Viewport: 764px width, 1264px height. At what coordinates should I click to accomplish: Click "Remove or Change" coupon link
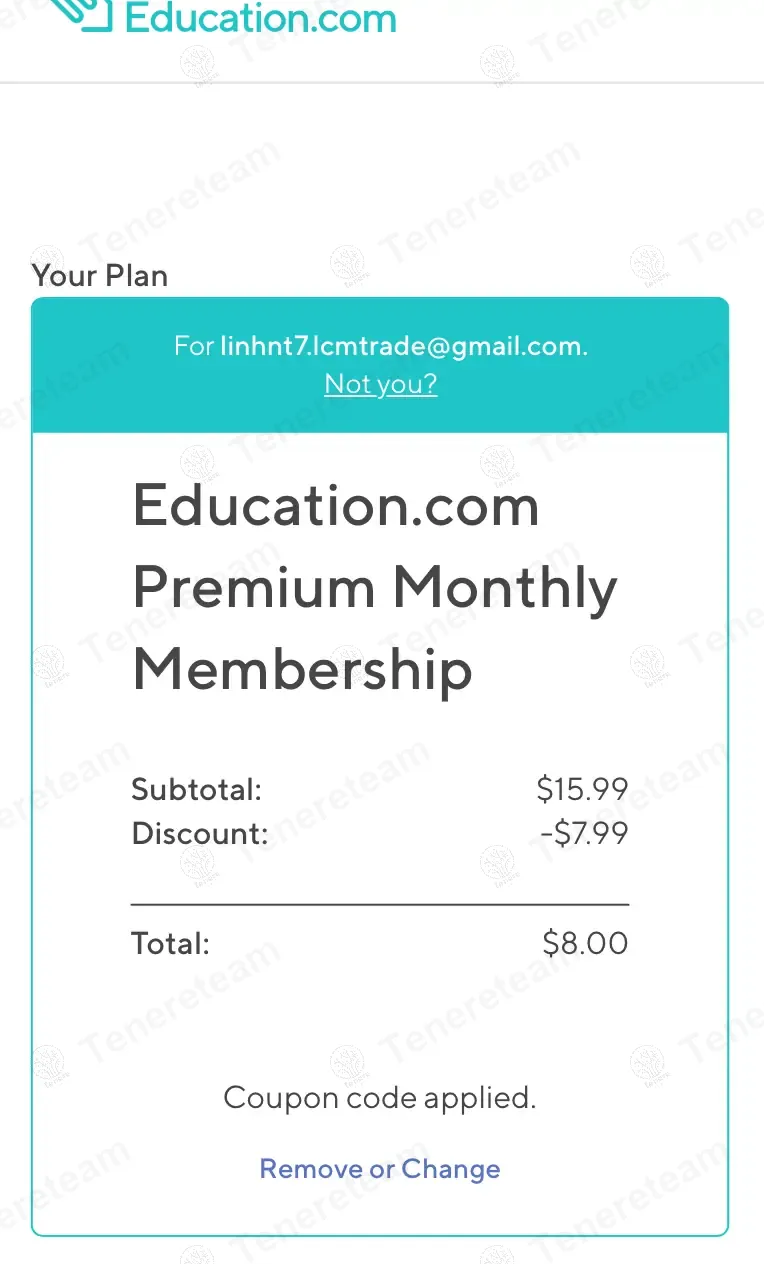[x=380, y=1169]
